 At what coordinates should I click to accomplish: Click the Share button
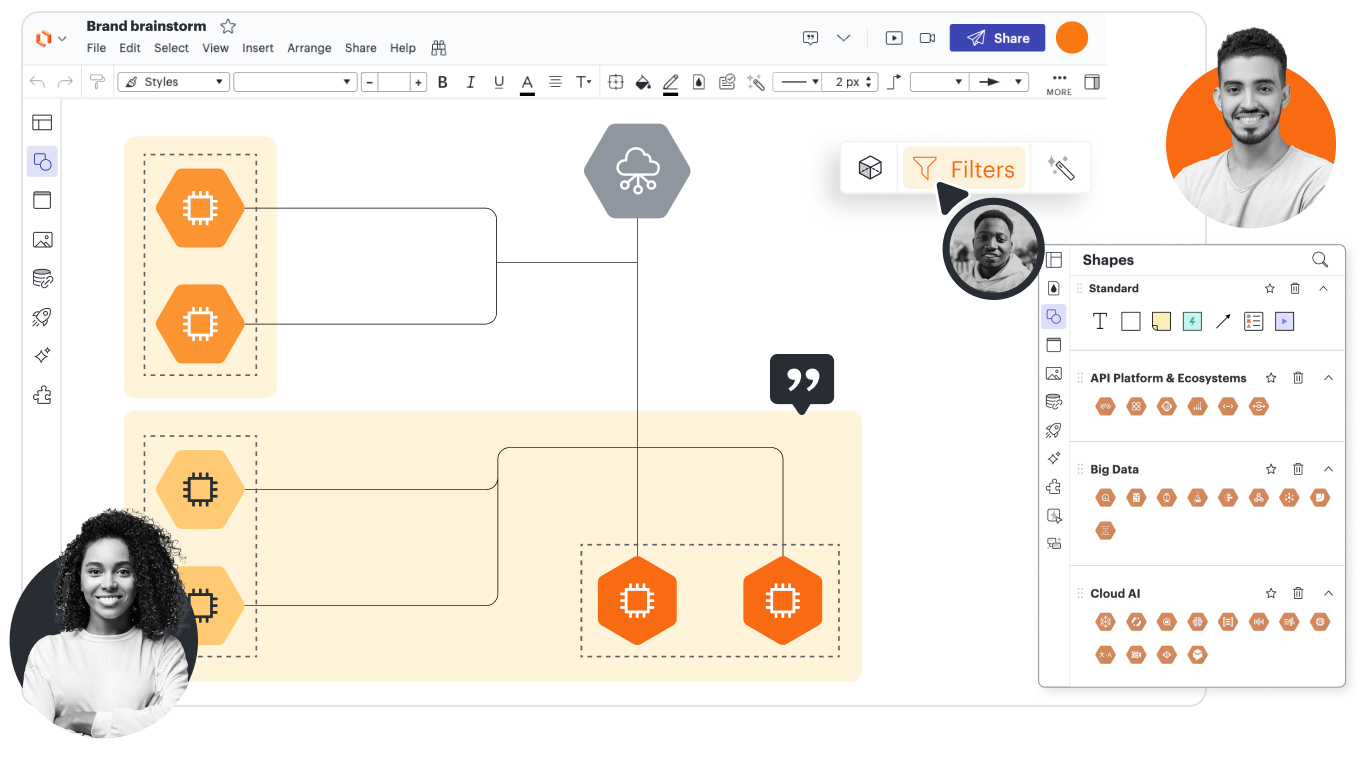997,38
